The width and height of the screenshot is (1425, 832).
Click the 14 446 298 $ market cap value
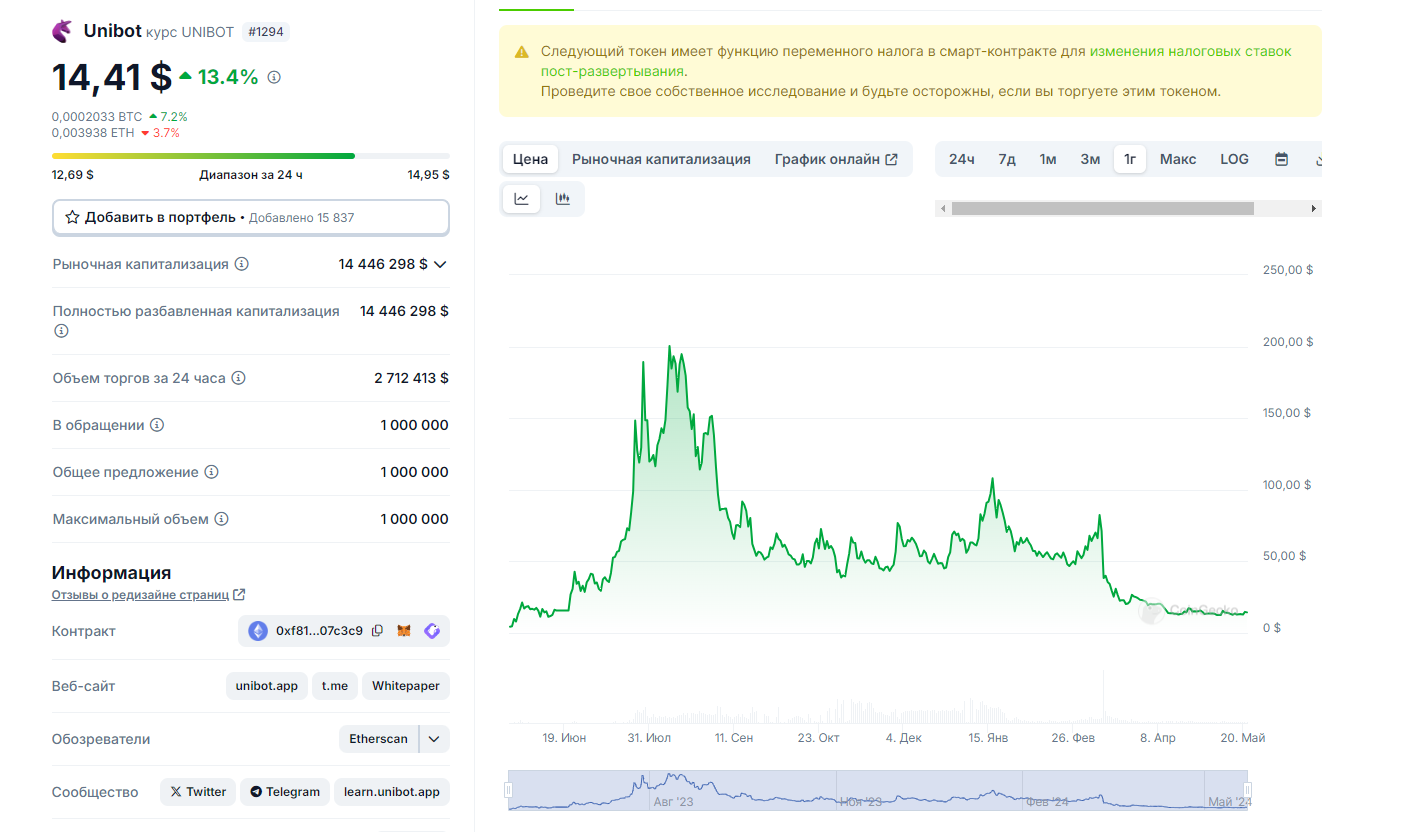383,264
